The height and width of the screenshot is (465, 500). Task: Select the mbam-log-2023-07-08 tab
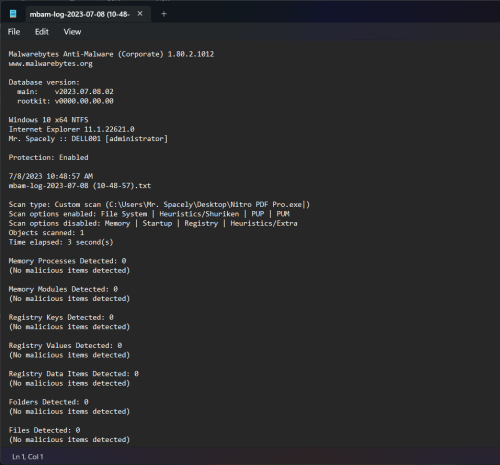coord(79,14)
